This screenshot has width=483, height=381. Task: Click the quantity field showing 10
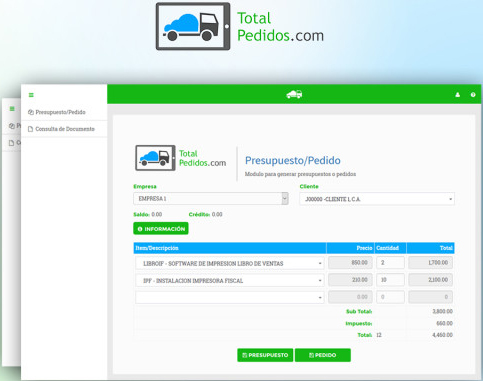(x=390, y=280)
